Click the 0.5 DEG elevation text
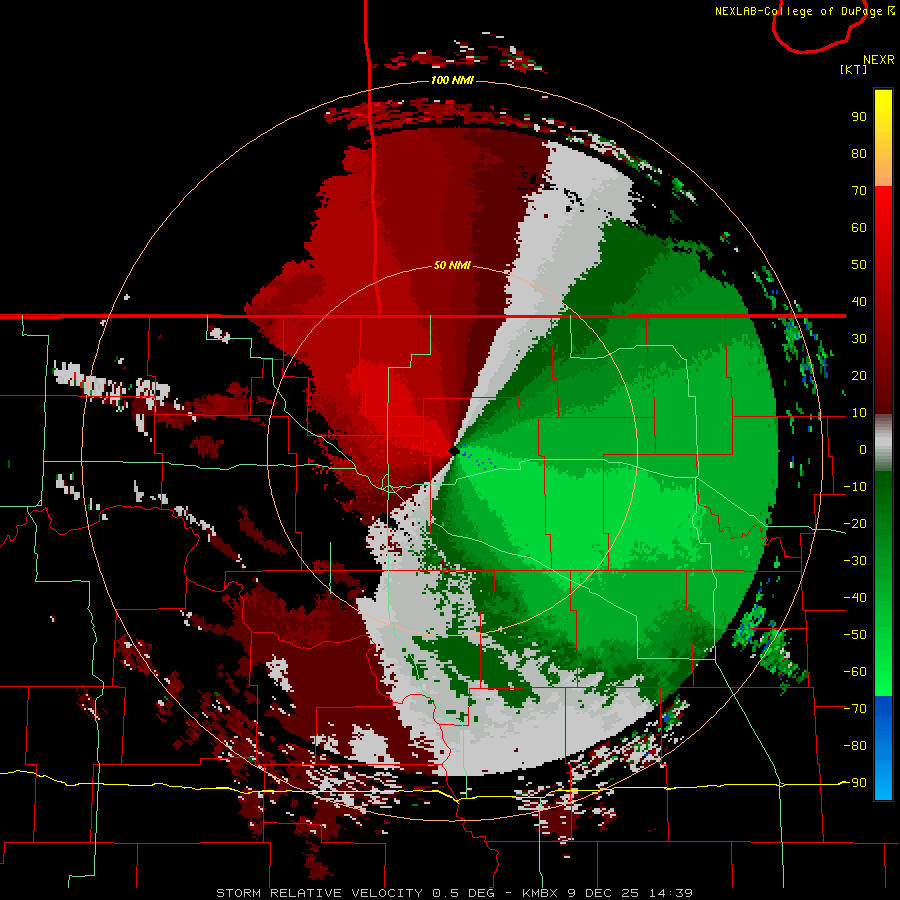The image size is (900, 900). coord(463,893)
